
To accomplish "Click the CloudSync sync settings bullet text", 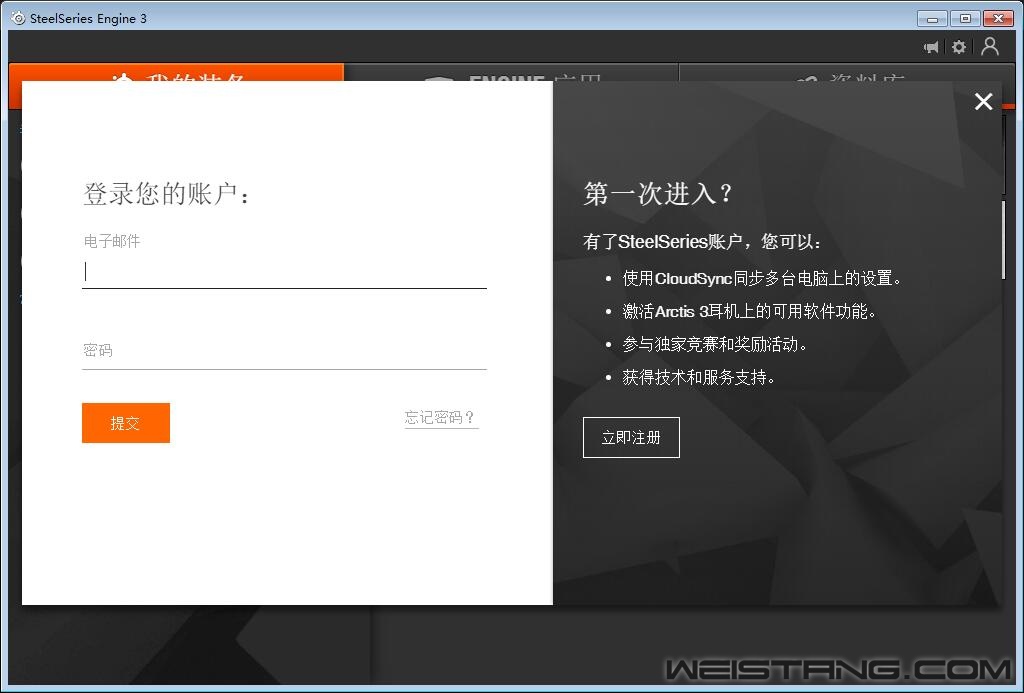I will tap(761, 278).
